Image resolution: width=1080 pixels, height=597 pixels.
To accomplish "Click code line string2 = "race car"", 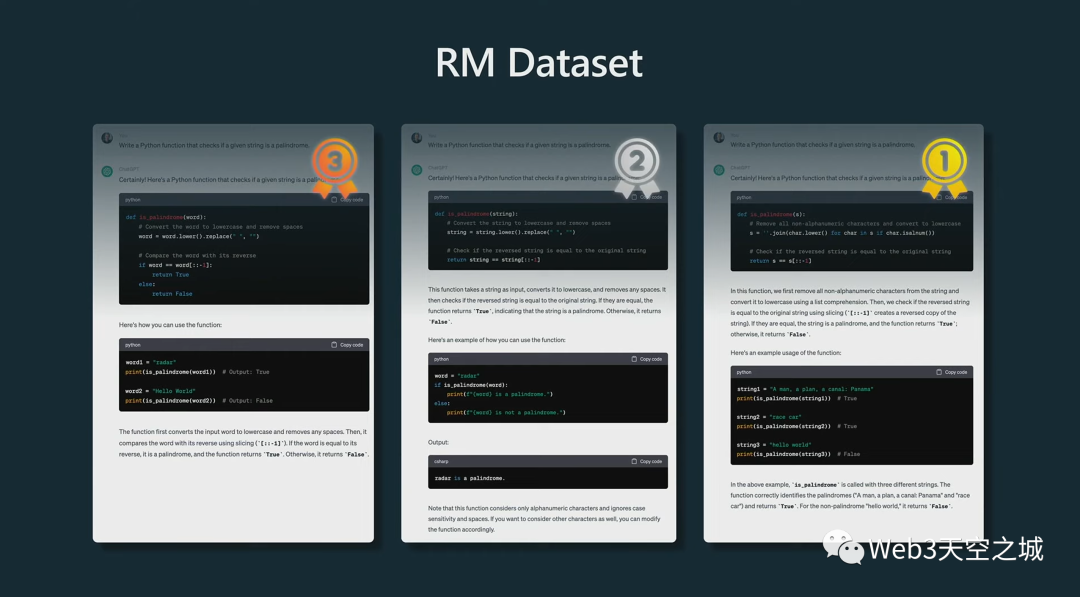I will click(x=769, y=417).
